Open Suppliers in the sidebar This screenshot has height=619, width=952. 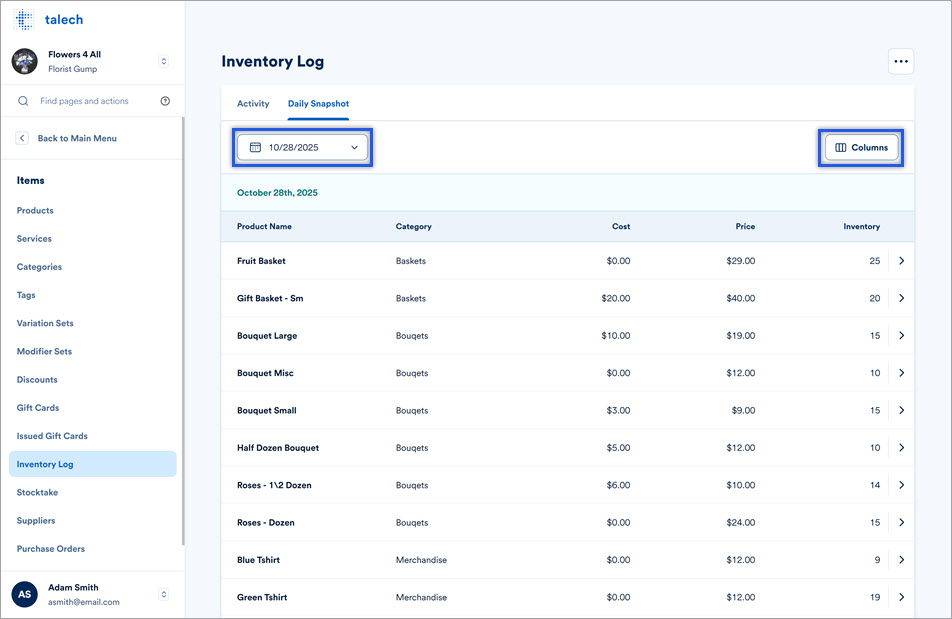pos(36,521)
